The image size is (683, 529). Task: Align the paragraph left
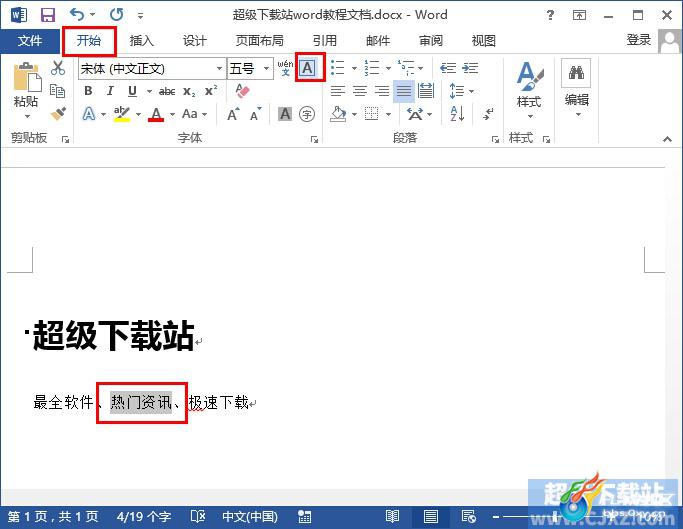[338, 91]
